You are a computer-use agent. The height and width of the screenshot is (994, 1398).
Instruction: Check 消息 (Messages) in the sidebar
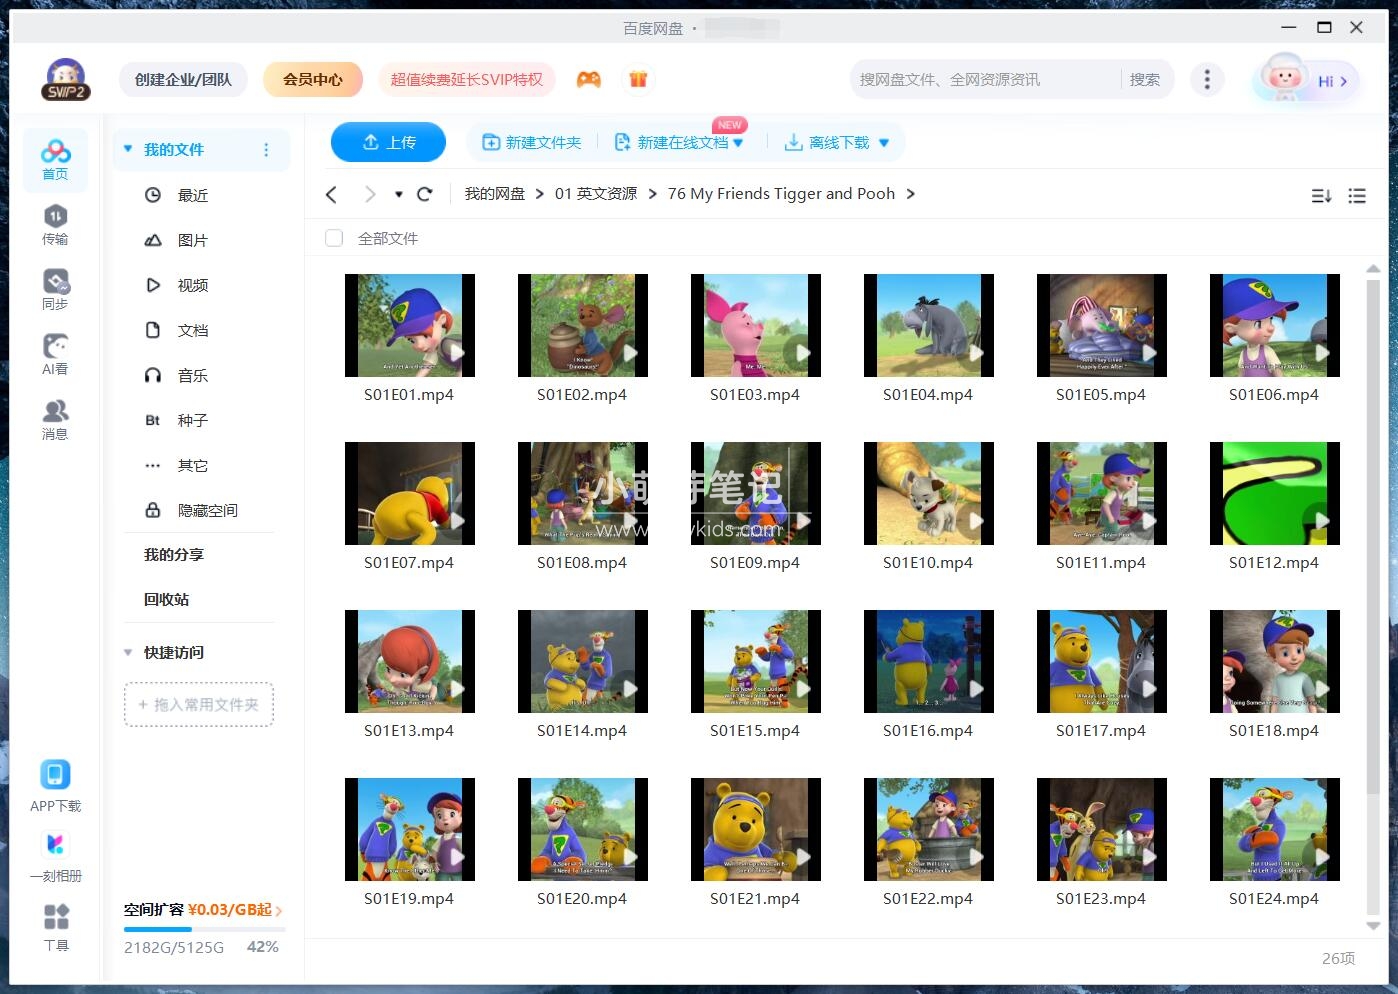pos(55,417)
